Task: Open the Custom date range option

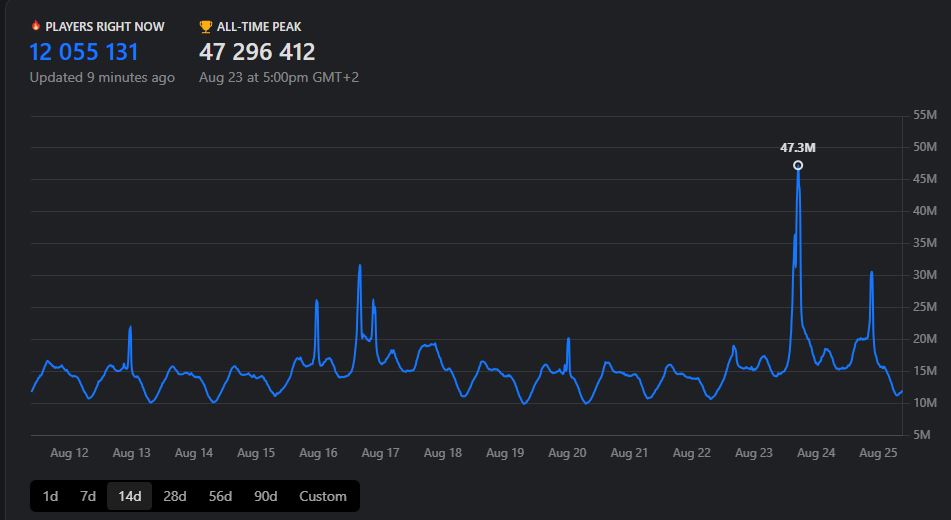Action: [322, 496]
